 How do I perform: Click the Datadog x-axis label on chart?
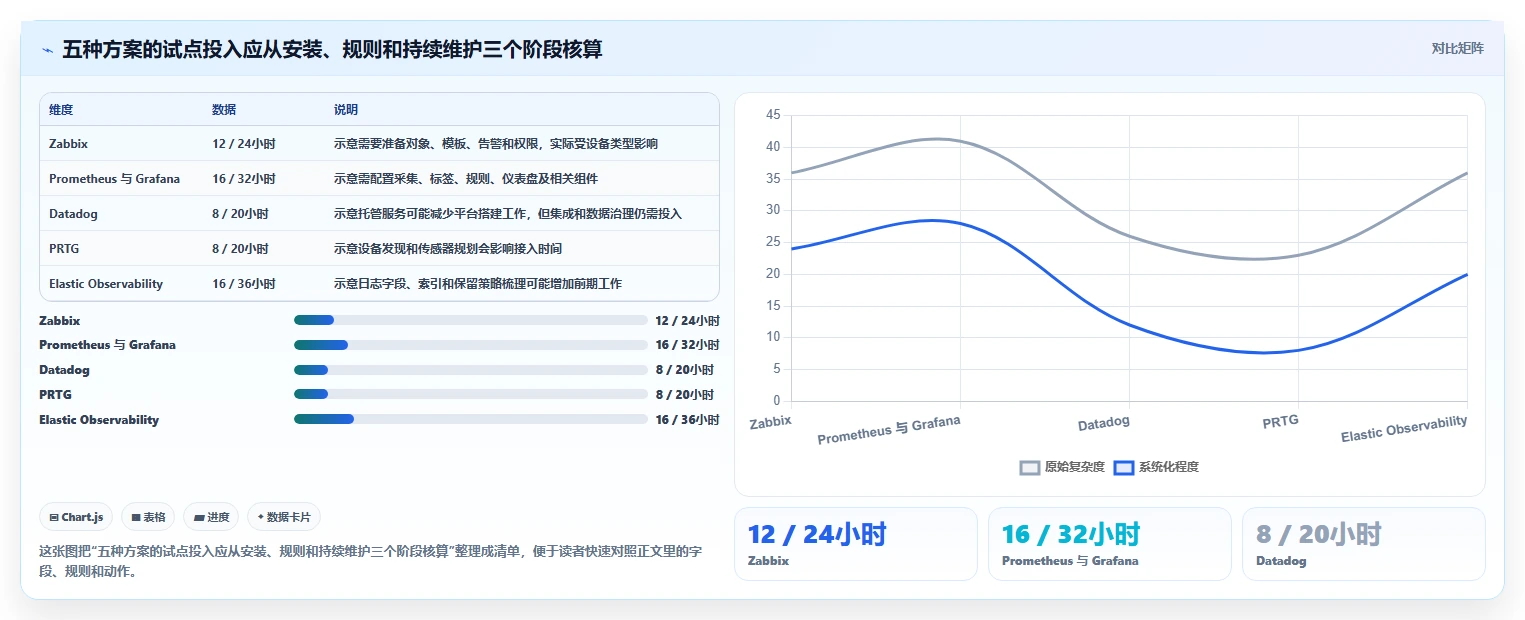[x=1104, y=423]
